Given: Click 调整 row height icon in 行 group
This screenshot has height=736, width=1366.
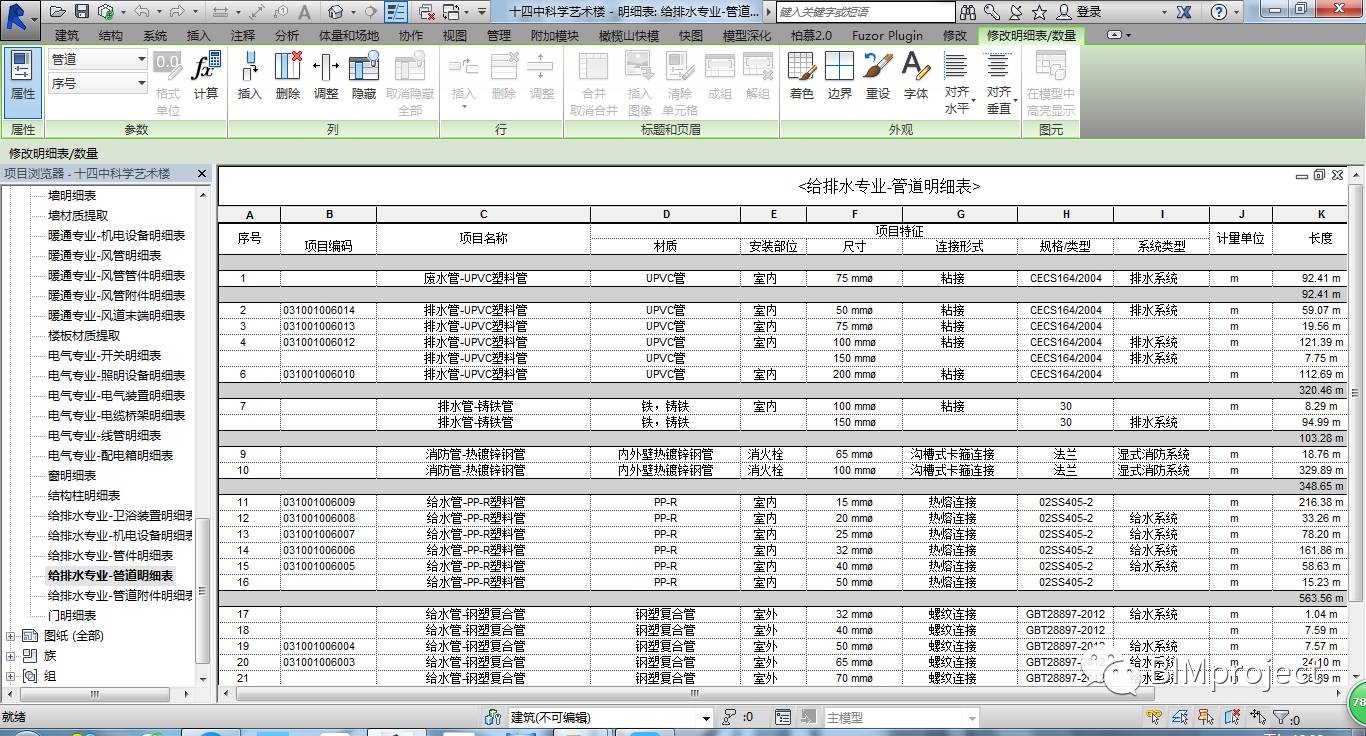Looking at the screenshot, I should point(542,75).
